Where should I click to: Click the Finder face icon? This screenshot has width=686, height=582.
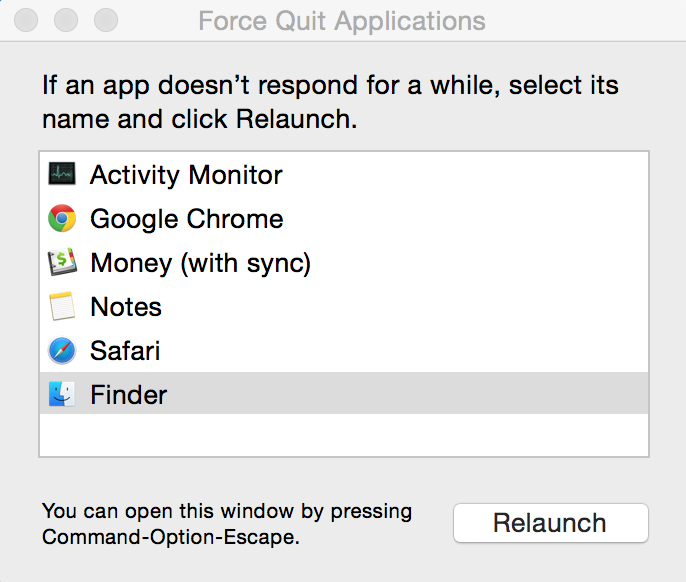pyautogui.click(x=62, y=395)
